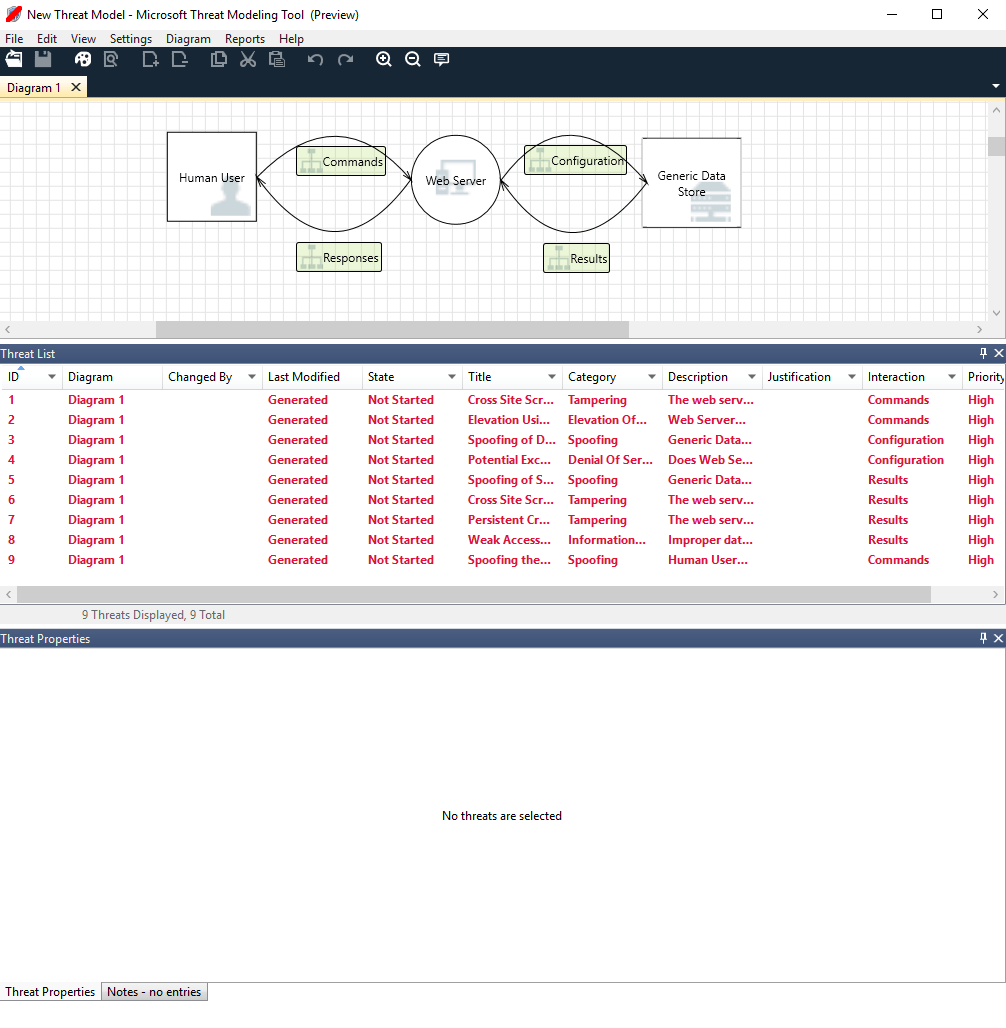Open the Diagram menu

tap(188, 38)
